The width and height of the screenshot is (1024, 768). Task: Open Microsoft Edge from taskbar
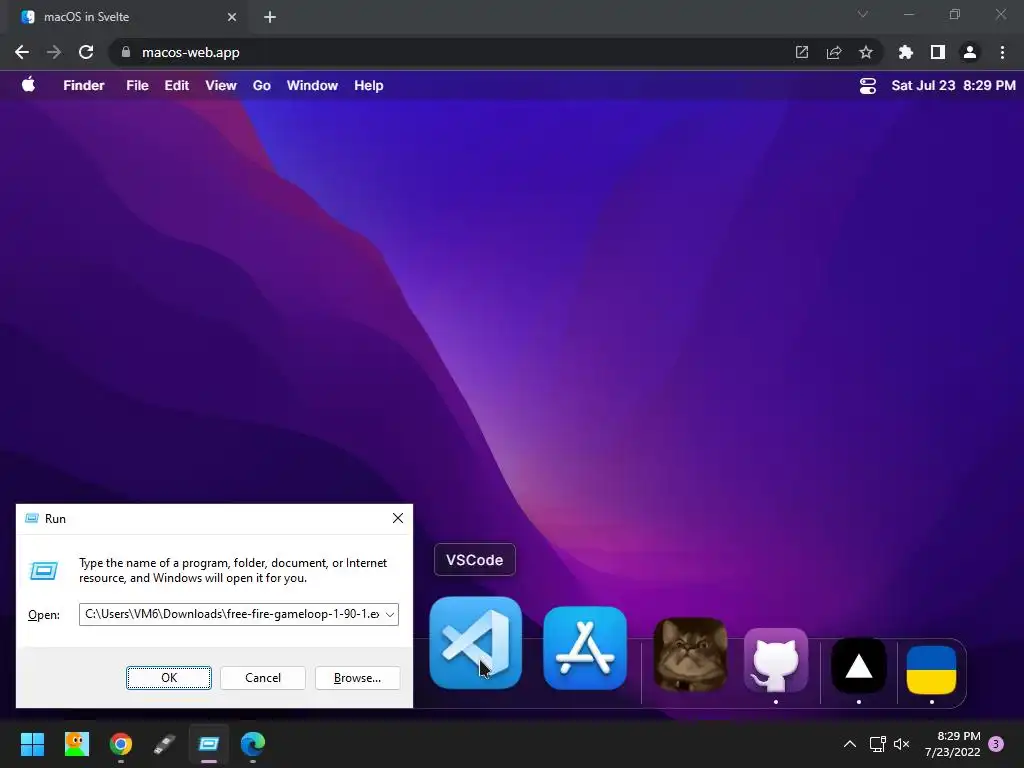click(253, 744)
